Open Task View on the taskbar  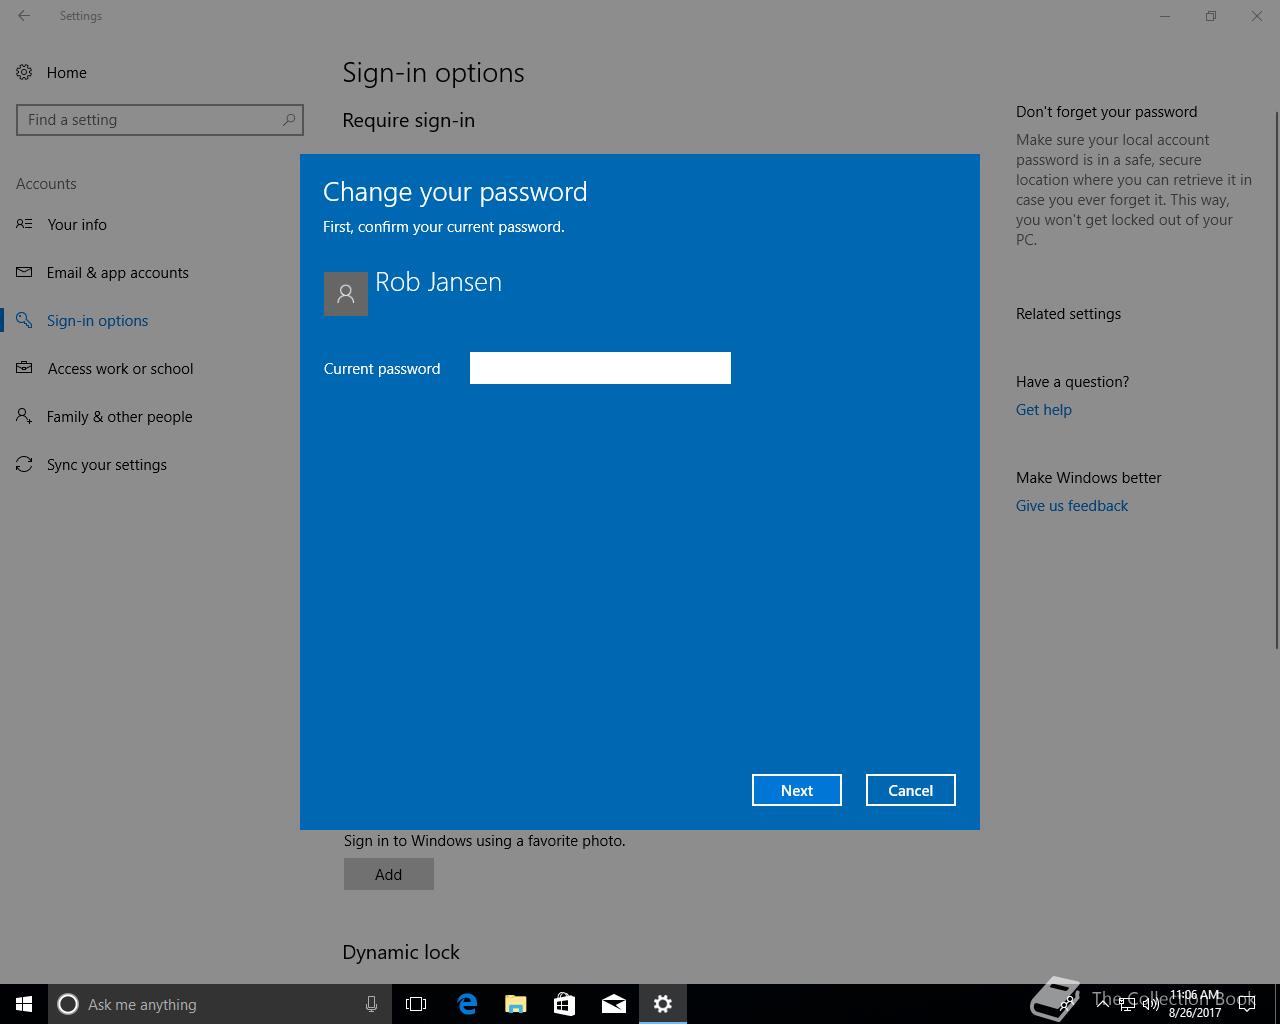416,1004
